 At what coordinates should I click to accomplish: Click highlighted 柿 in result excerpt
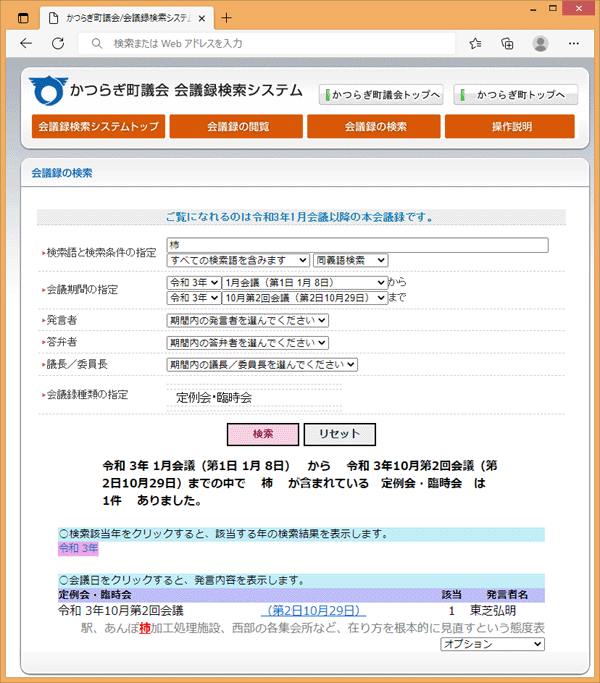[145, 628]
